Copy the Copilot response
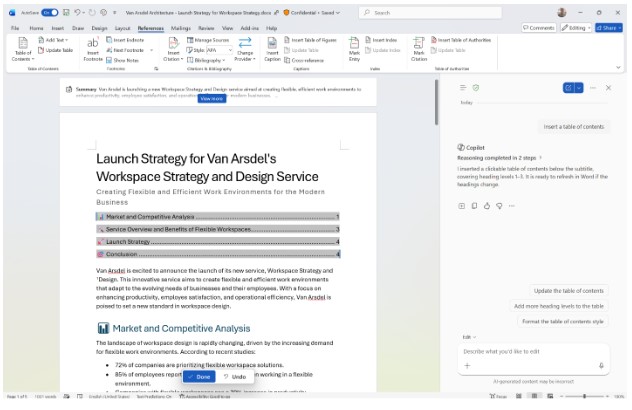 [474, 206]
